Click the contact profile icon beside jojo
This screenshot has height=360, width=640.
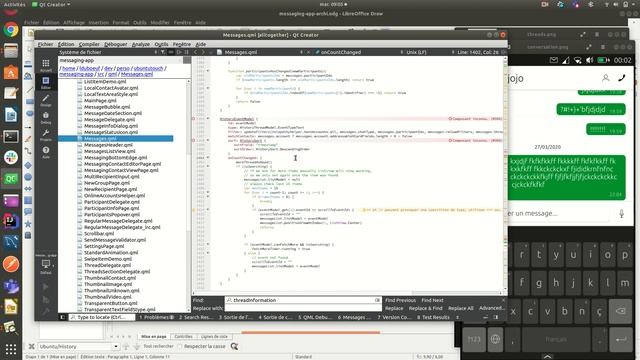click(x=606, y=78)
